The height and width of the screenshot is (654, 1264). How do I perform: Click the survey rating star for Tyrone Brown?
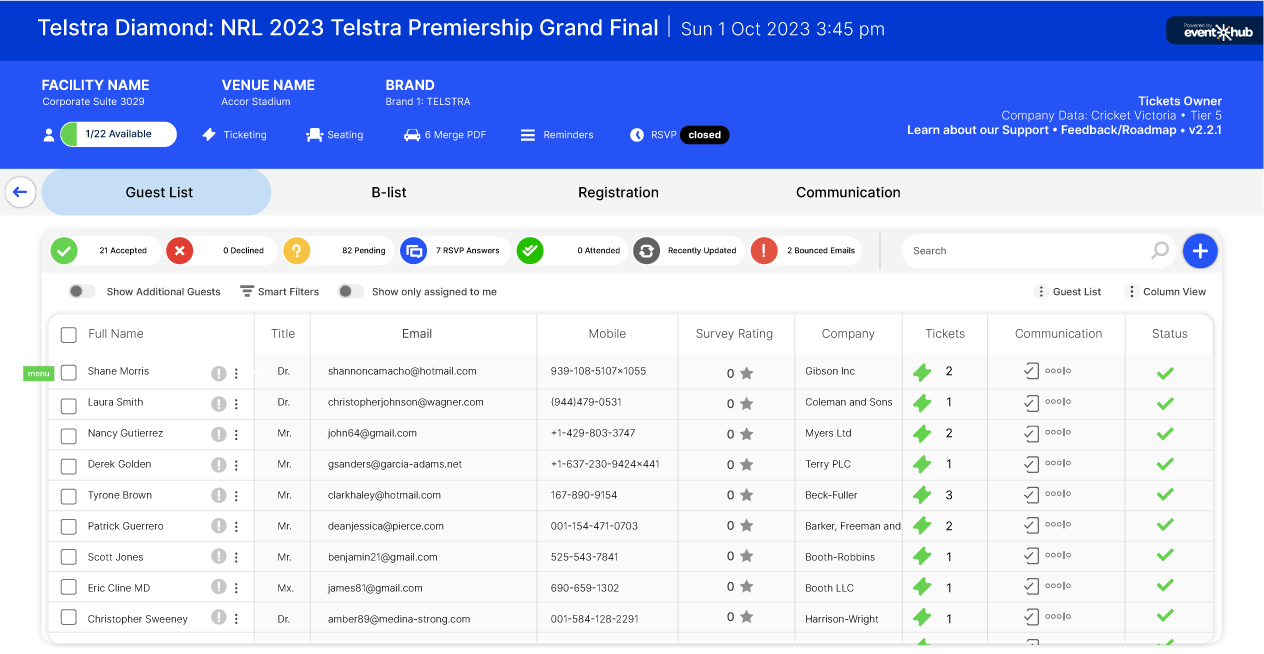746,496
